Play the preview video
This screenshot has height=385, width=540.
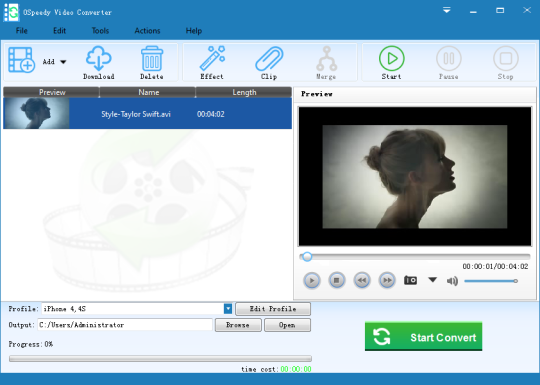(312, 281)
